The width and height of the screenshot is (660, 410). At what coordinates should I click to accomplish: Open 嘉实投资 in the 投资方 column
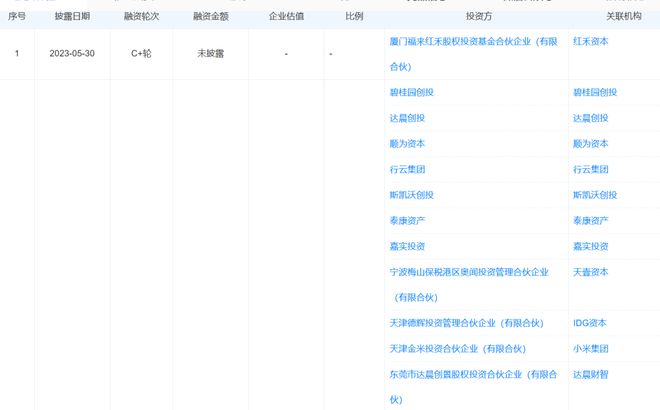click(407, 246)
